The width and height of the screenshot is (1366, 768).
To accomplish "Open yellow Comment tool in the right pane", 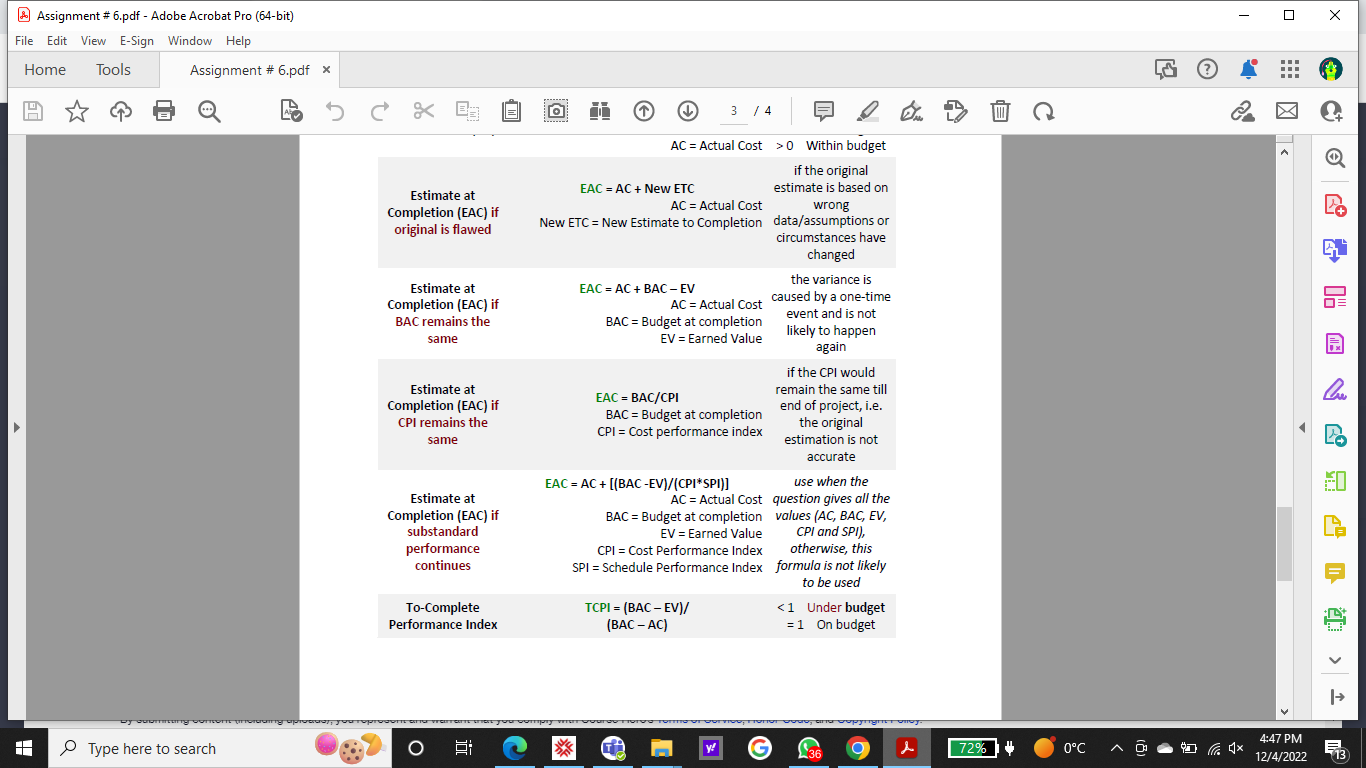I will coord(1335,573).
